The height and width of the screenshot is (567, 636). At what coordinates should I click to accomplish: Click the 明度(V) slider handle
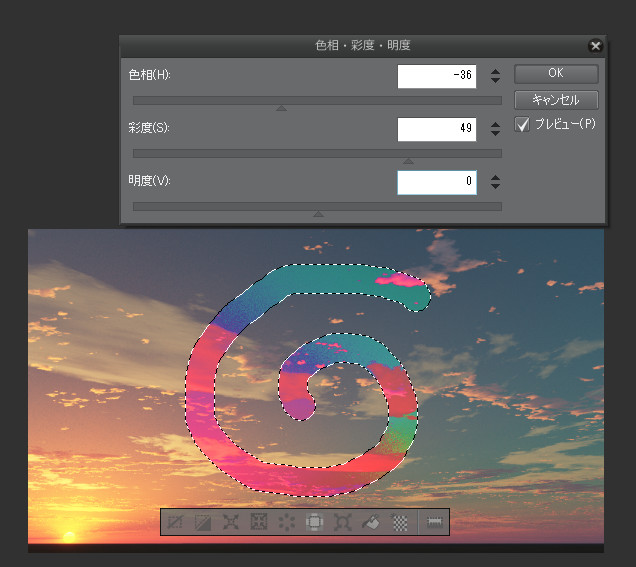[x=318, y=214]
